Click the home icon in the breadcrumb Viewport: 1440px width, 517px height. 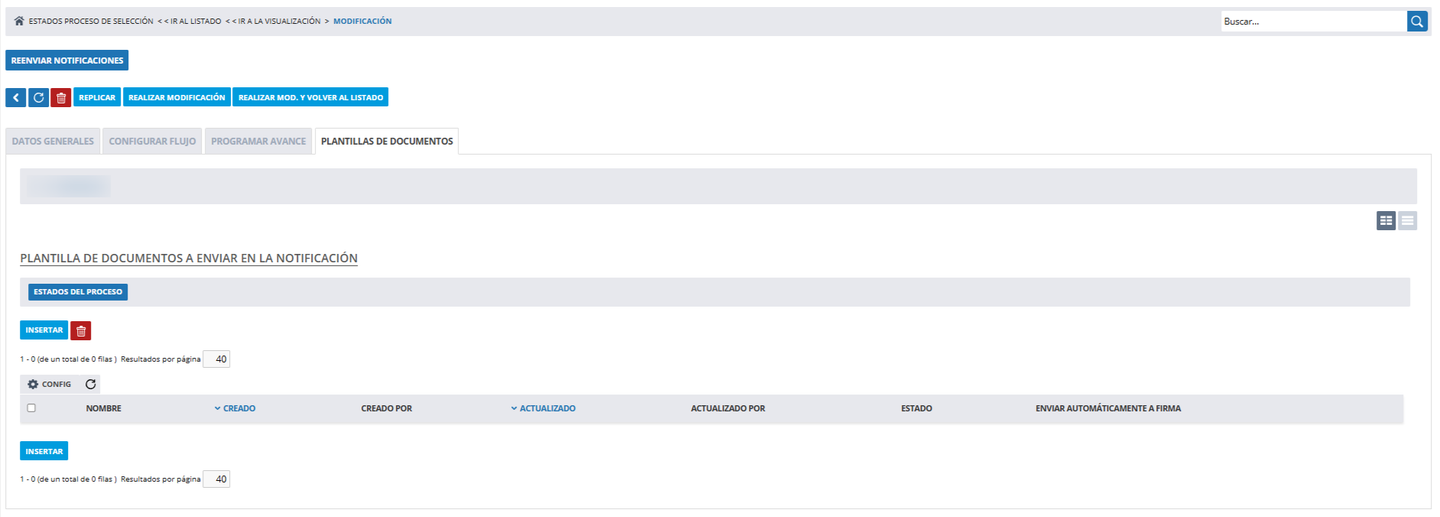pyautogui.click(x=19, y=21)
